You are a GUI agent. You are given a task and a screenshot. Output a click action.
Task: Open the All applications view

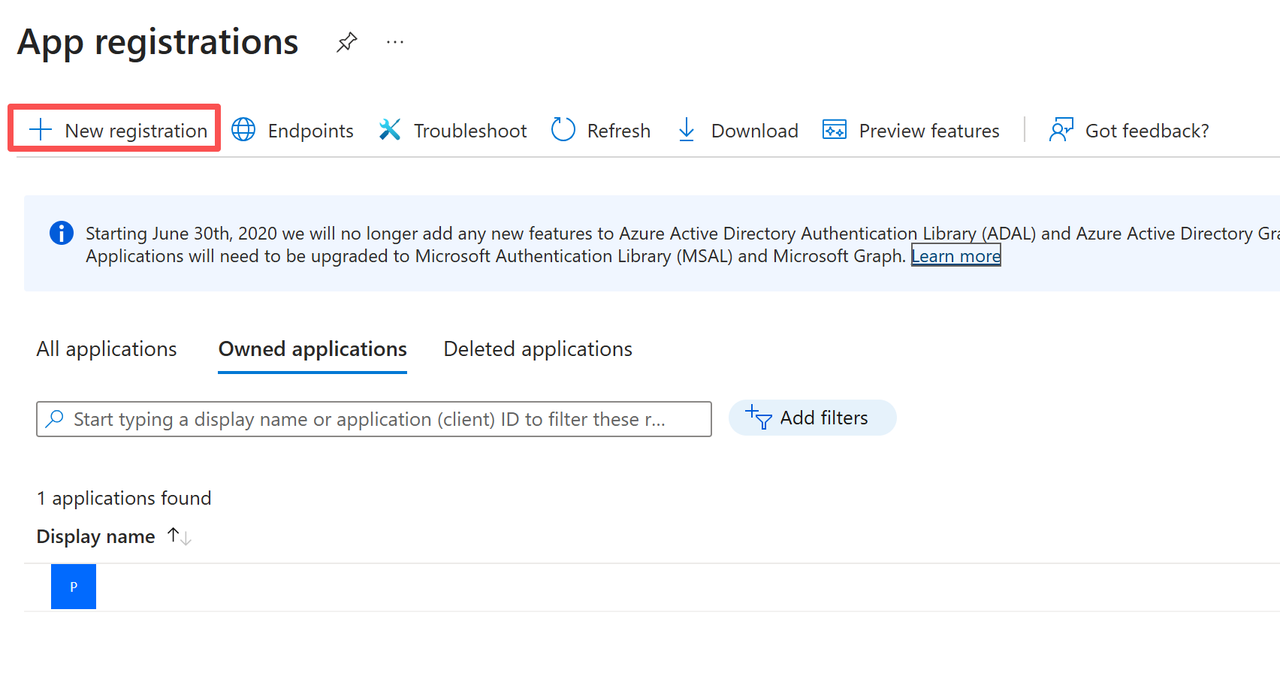click(x=106, y=348)
